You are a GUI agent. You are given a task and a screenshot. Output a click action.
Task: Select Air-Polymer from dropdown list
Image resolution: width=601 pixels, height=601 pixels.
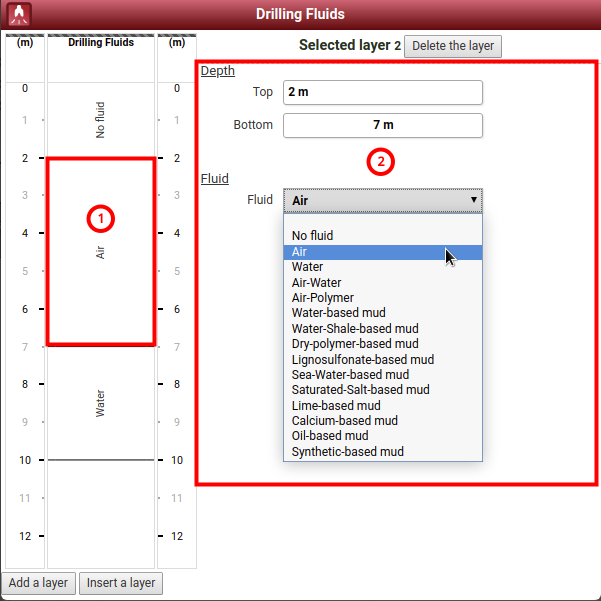pos(322,298)
